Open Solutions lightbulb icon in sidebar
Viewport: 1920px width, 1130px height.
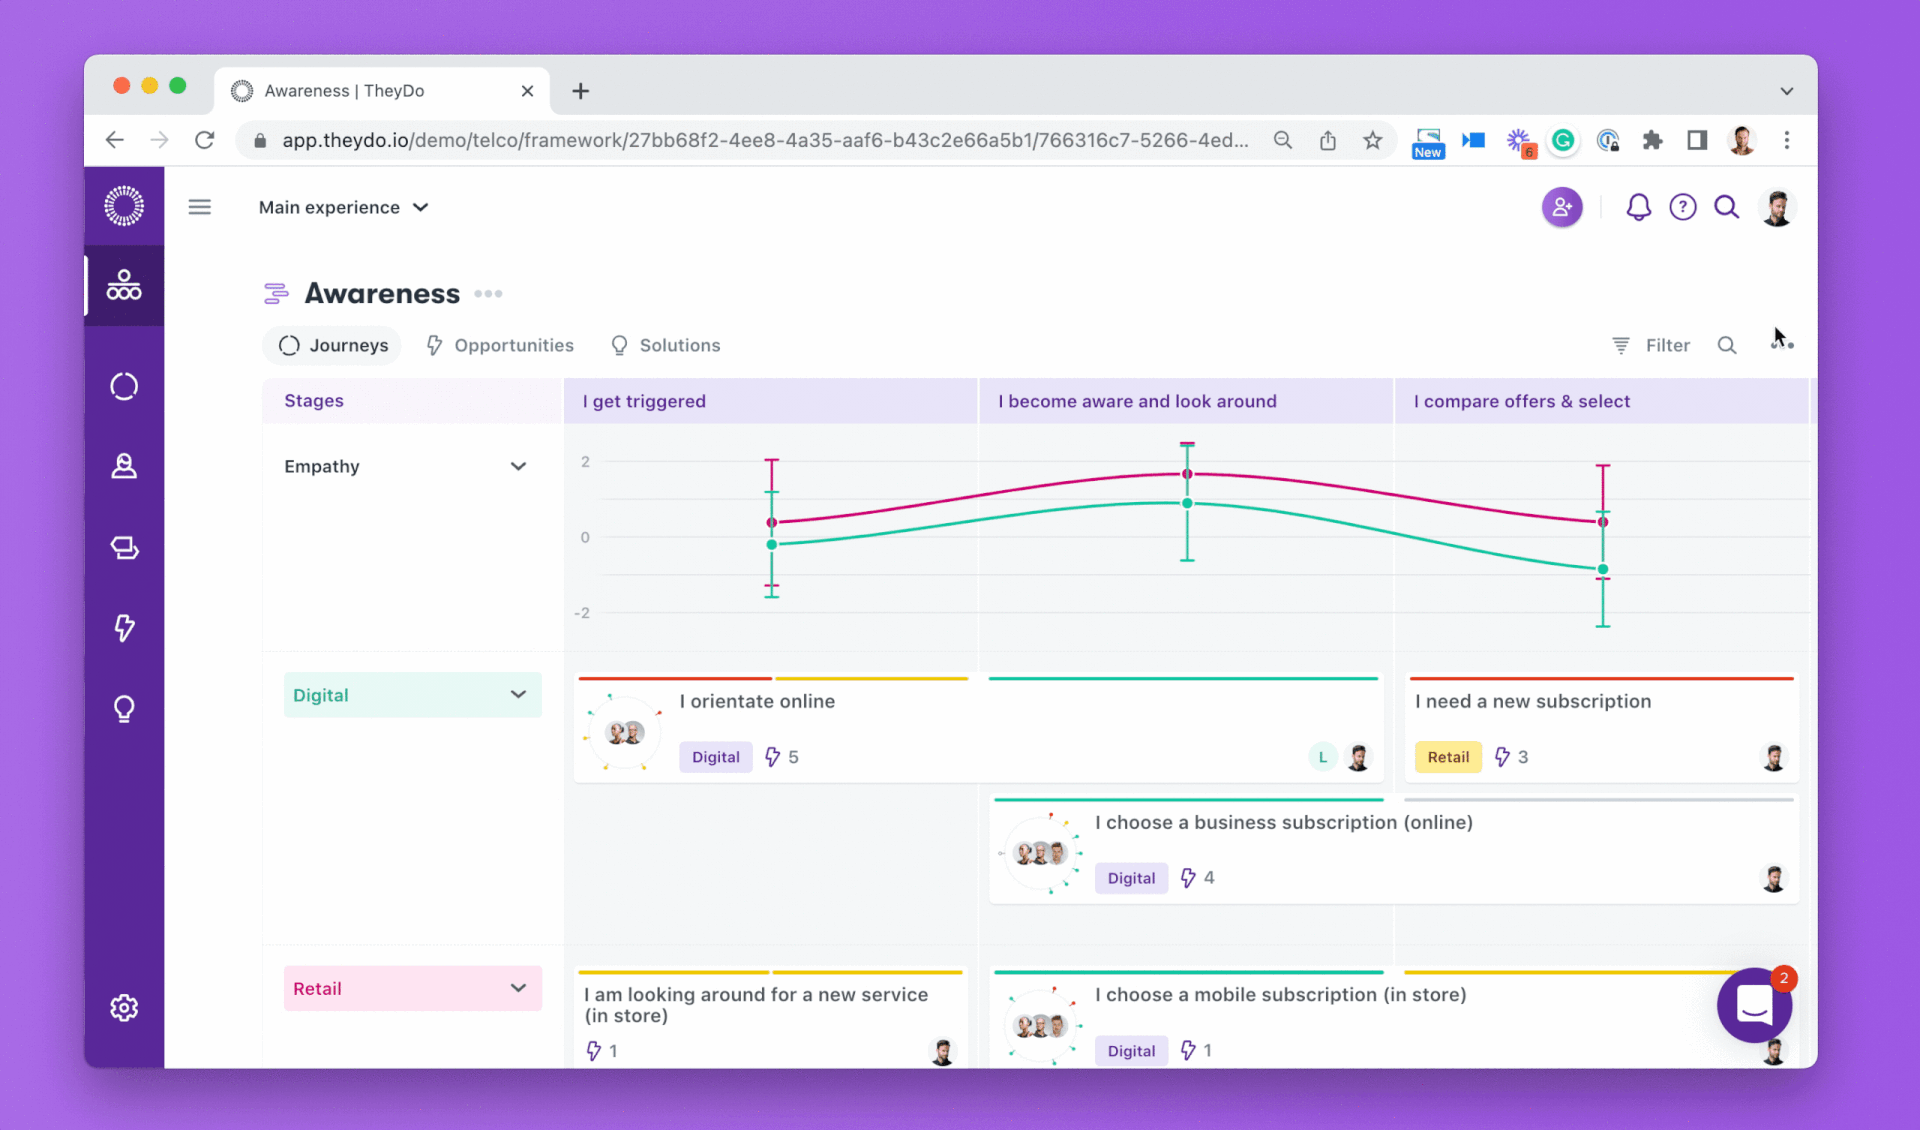pyautogui.click(x=124, y=709)
